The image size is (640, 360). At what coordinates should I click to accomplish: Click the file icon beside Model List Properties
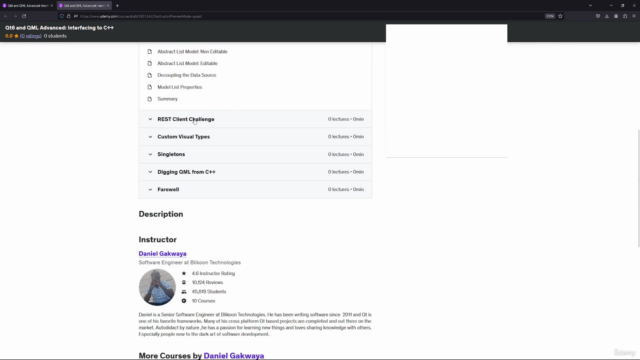149,87
